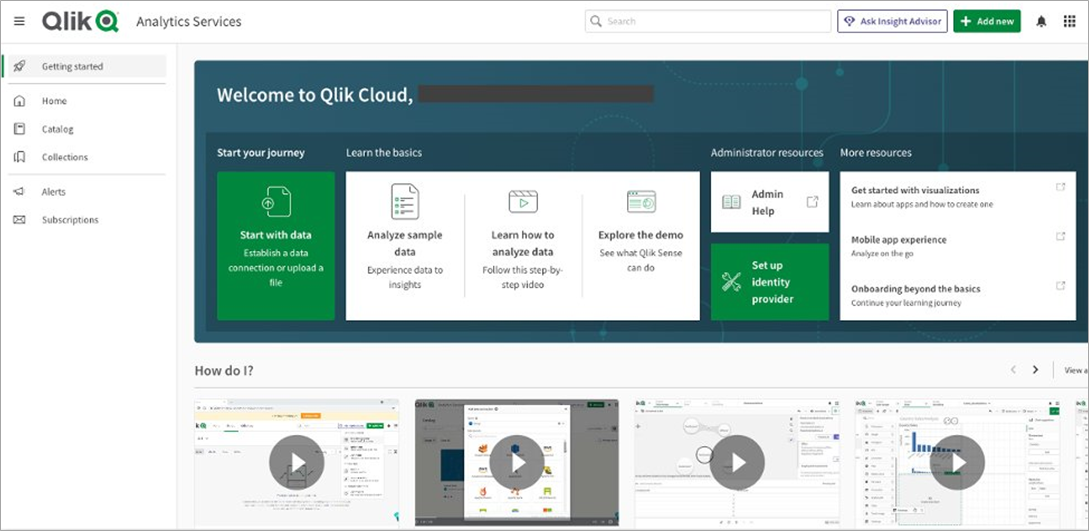This screenshot has height=531, width=1089.
Task: Open the hamburger navigation menu
Action: 19,21
